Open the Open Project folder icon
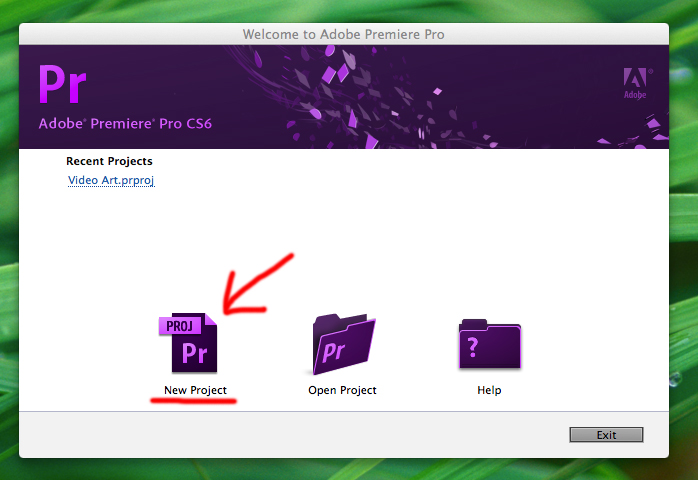Screen dimensions: 698x480 coord(342,344)
